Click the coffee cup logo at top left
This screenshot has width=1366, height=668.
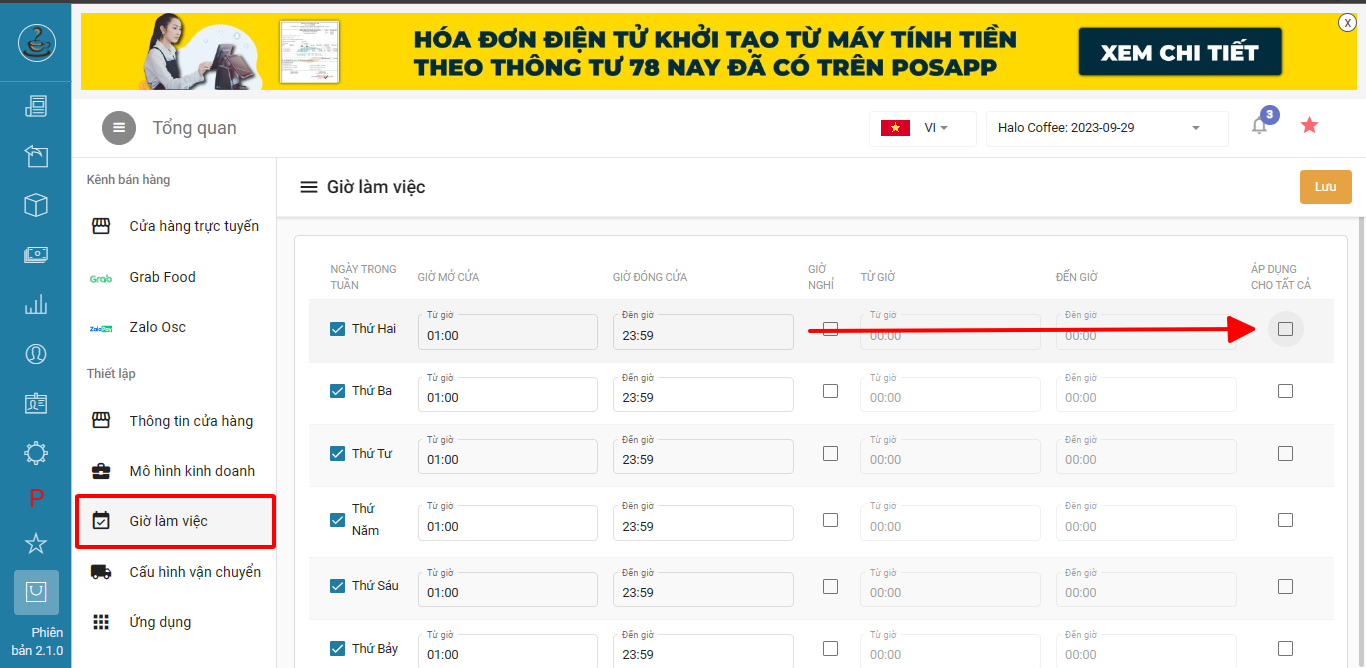(x=36, y=42)
